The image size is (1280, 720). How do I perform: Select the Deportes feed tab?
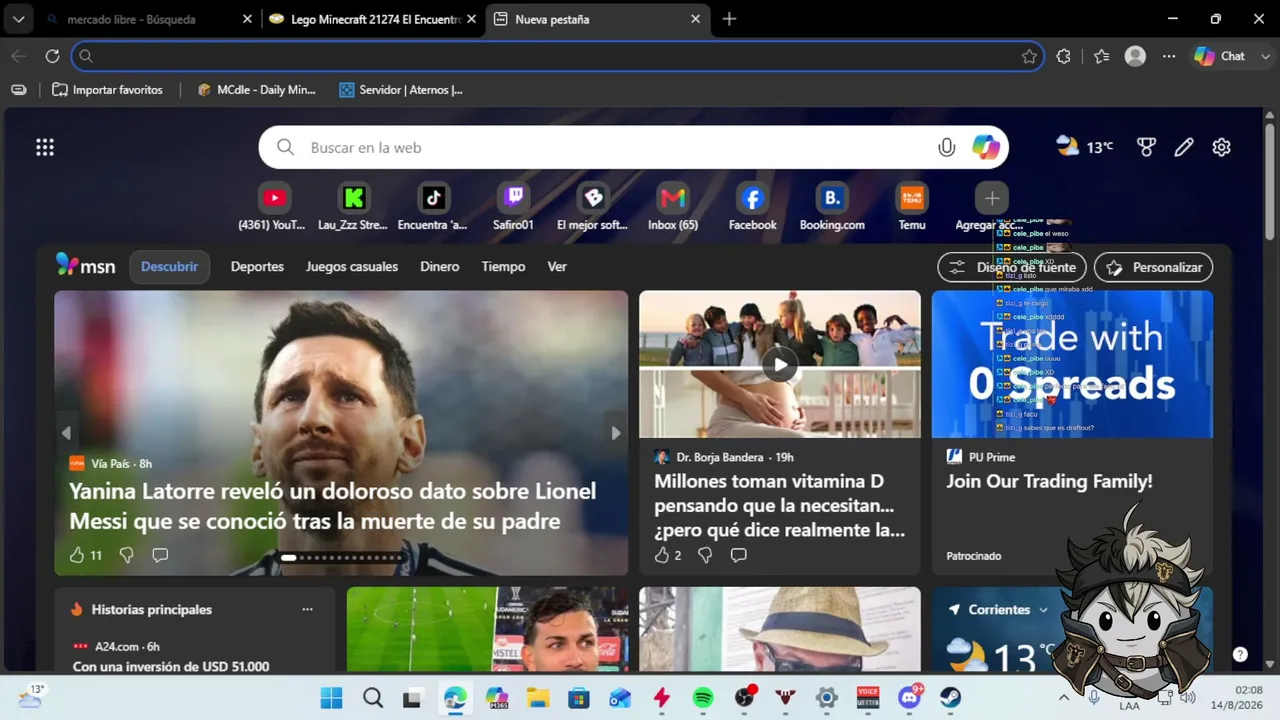tap(257, 267)
